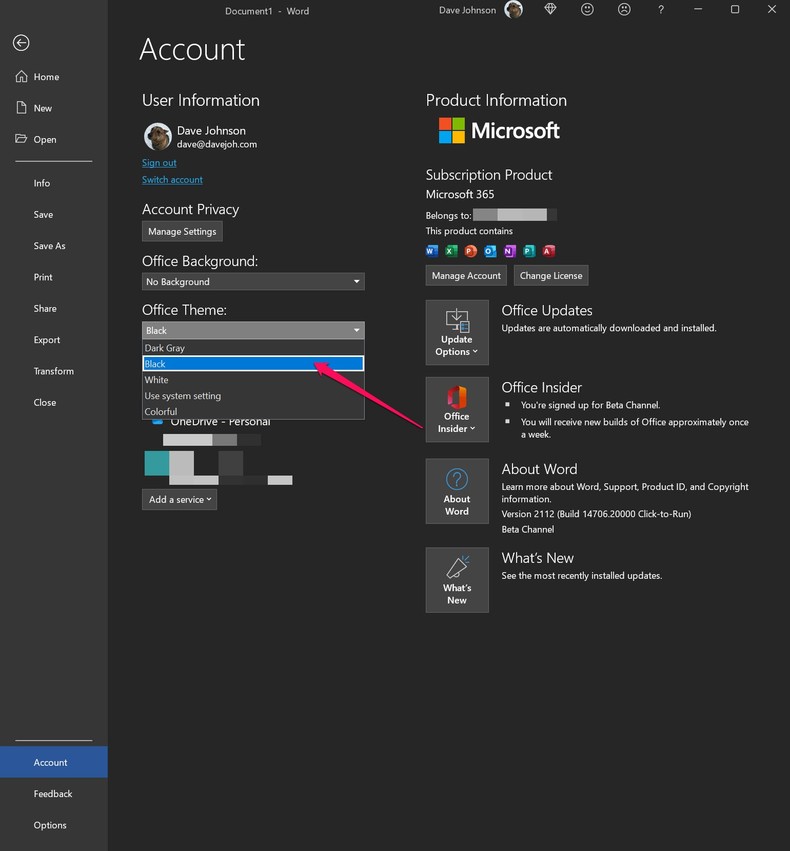
Task: Click the What's New icon
Action: [457, 580]
